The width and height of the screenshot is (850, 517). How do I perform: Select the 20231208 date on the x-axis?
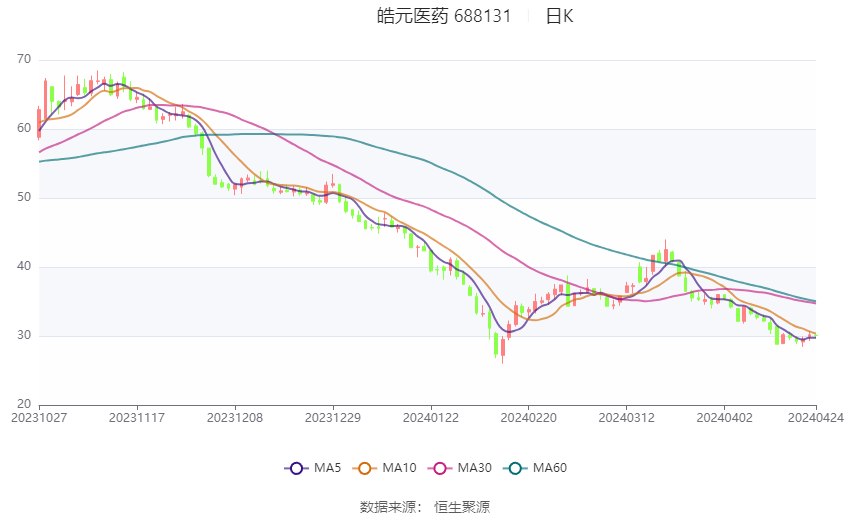pos(236,417)
